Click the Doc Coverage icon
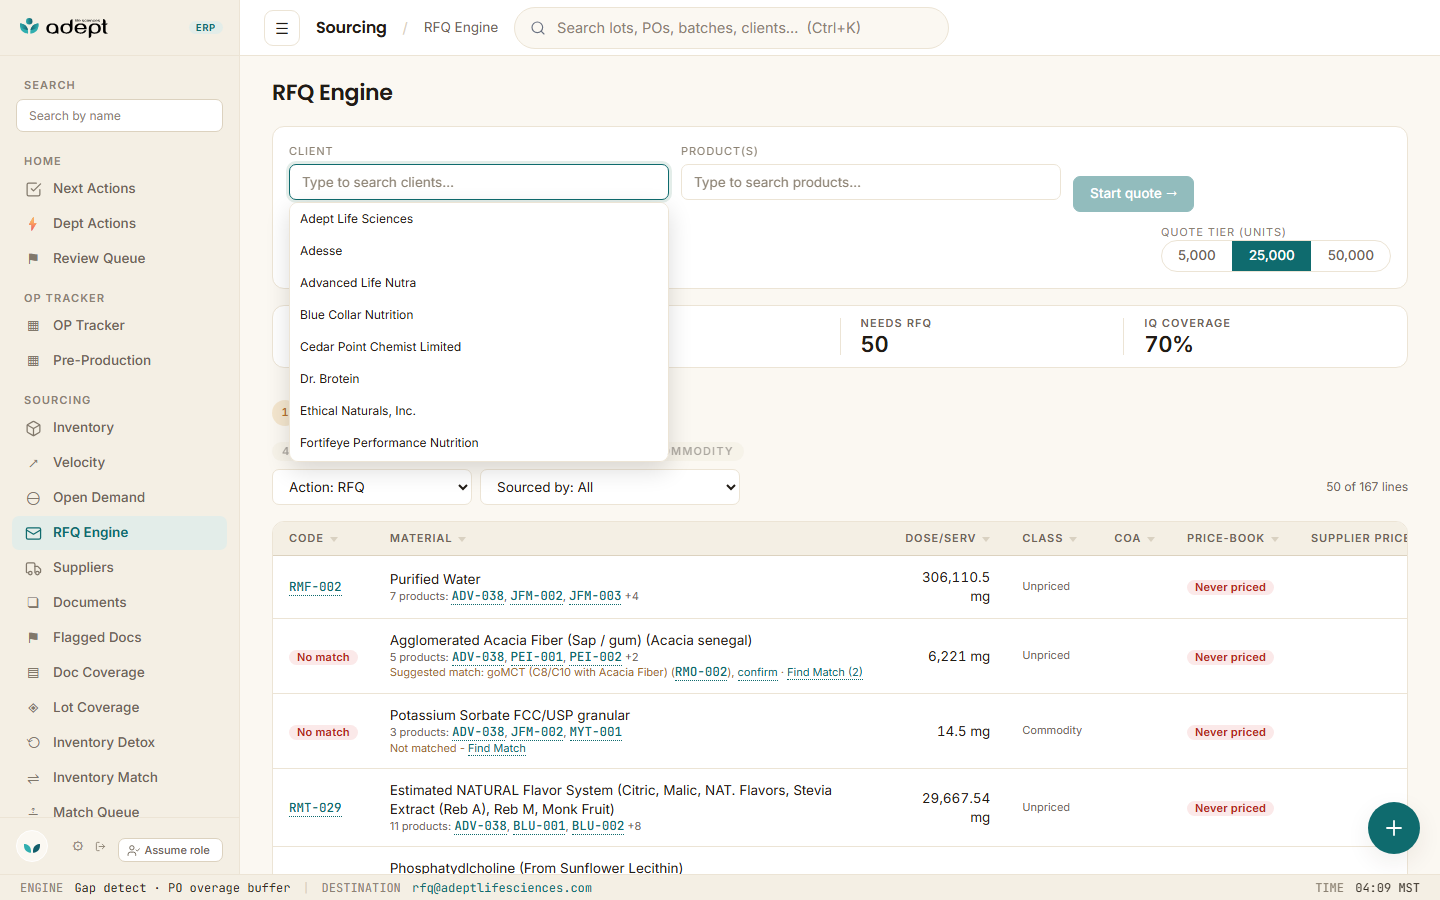This screenshot has width=1440, height=900. tap(33, 673)
